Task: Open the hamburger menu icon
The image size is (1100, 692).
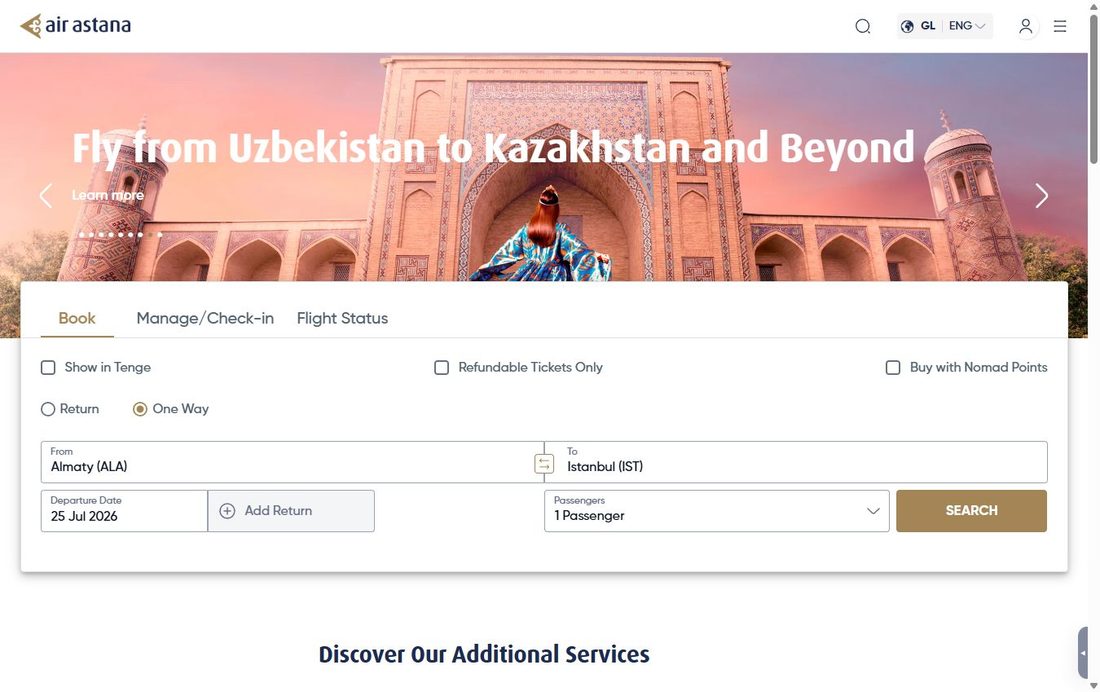Action: (x=1060, y=27)
